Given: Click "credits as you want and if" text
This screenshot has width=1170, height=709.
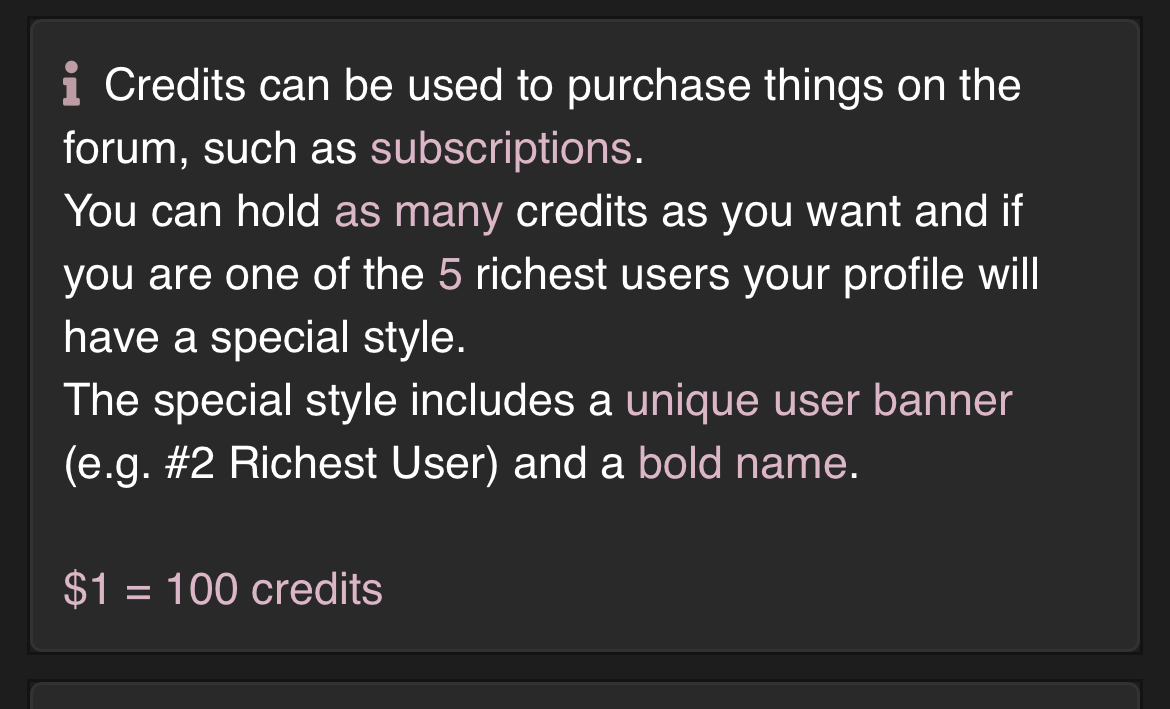Looking at the screenshot, I should click(768, 212).
